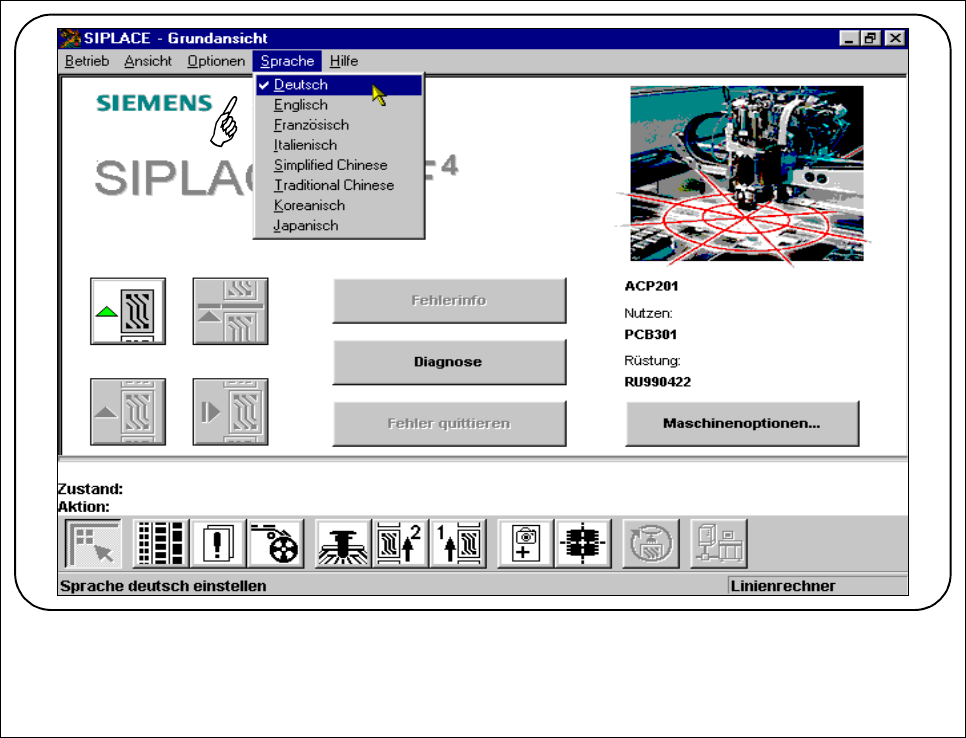Image resolution: width=966 pixels, height=738 pixels.
Task: Select the checked Deutsch language entry
Action: click(x=339, y=85)
